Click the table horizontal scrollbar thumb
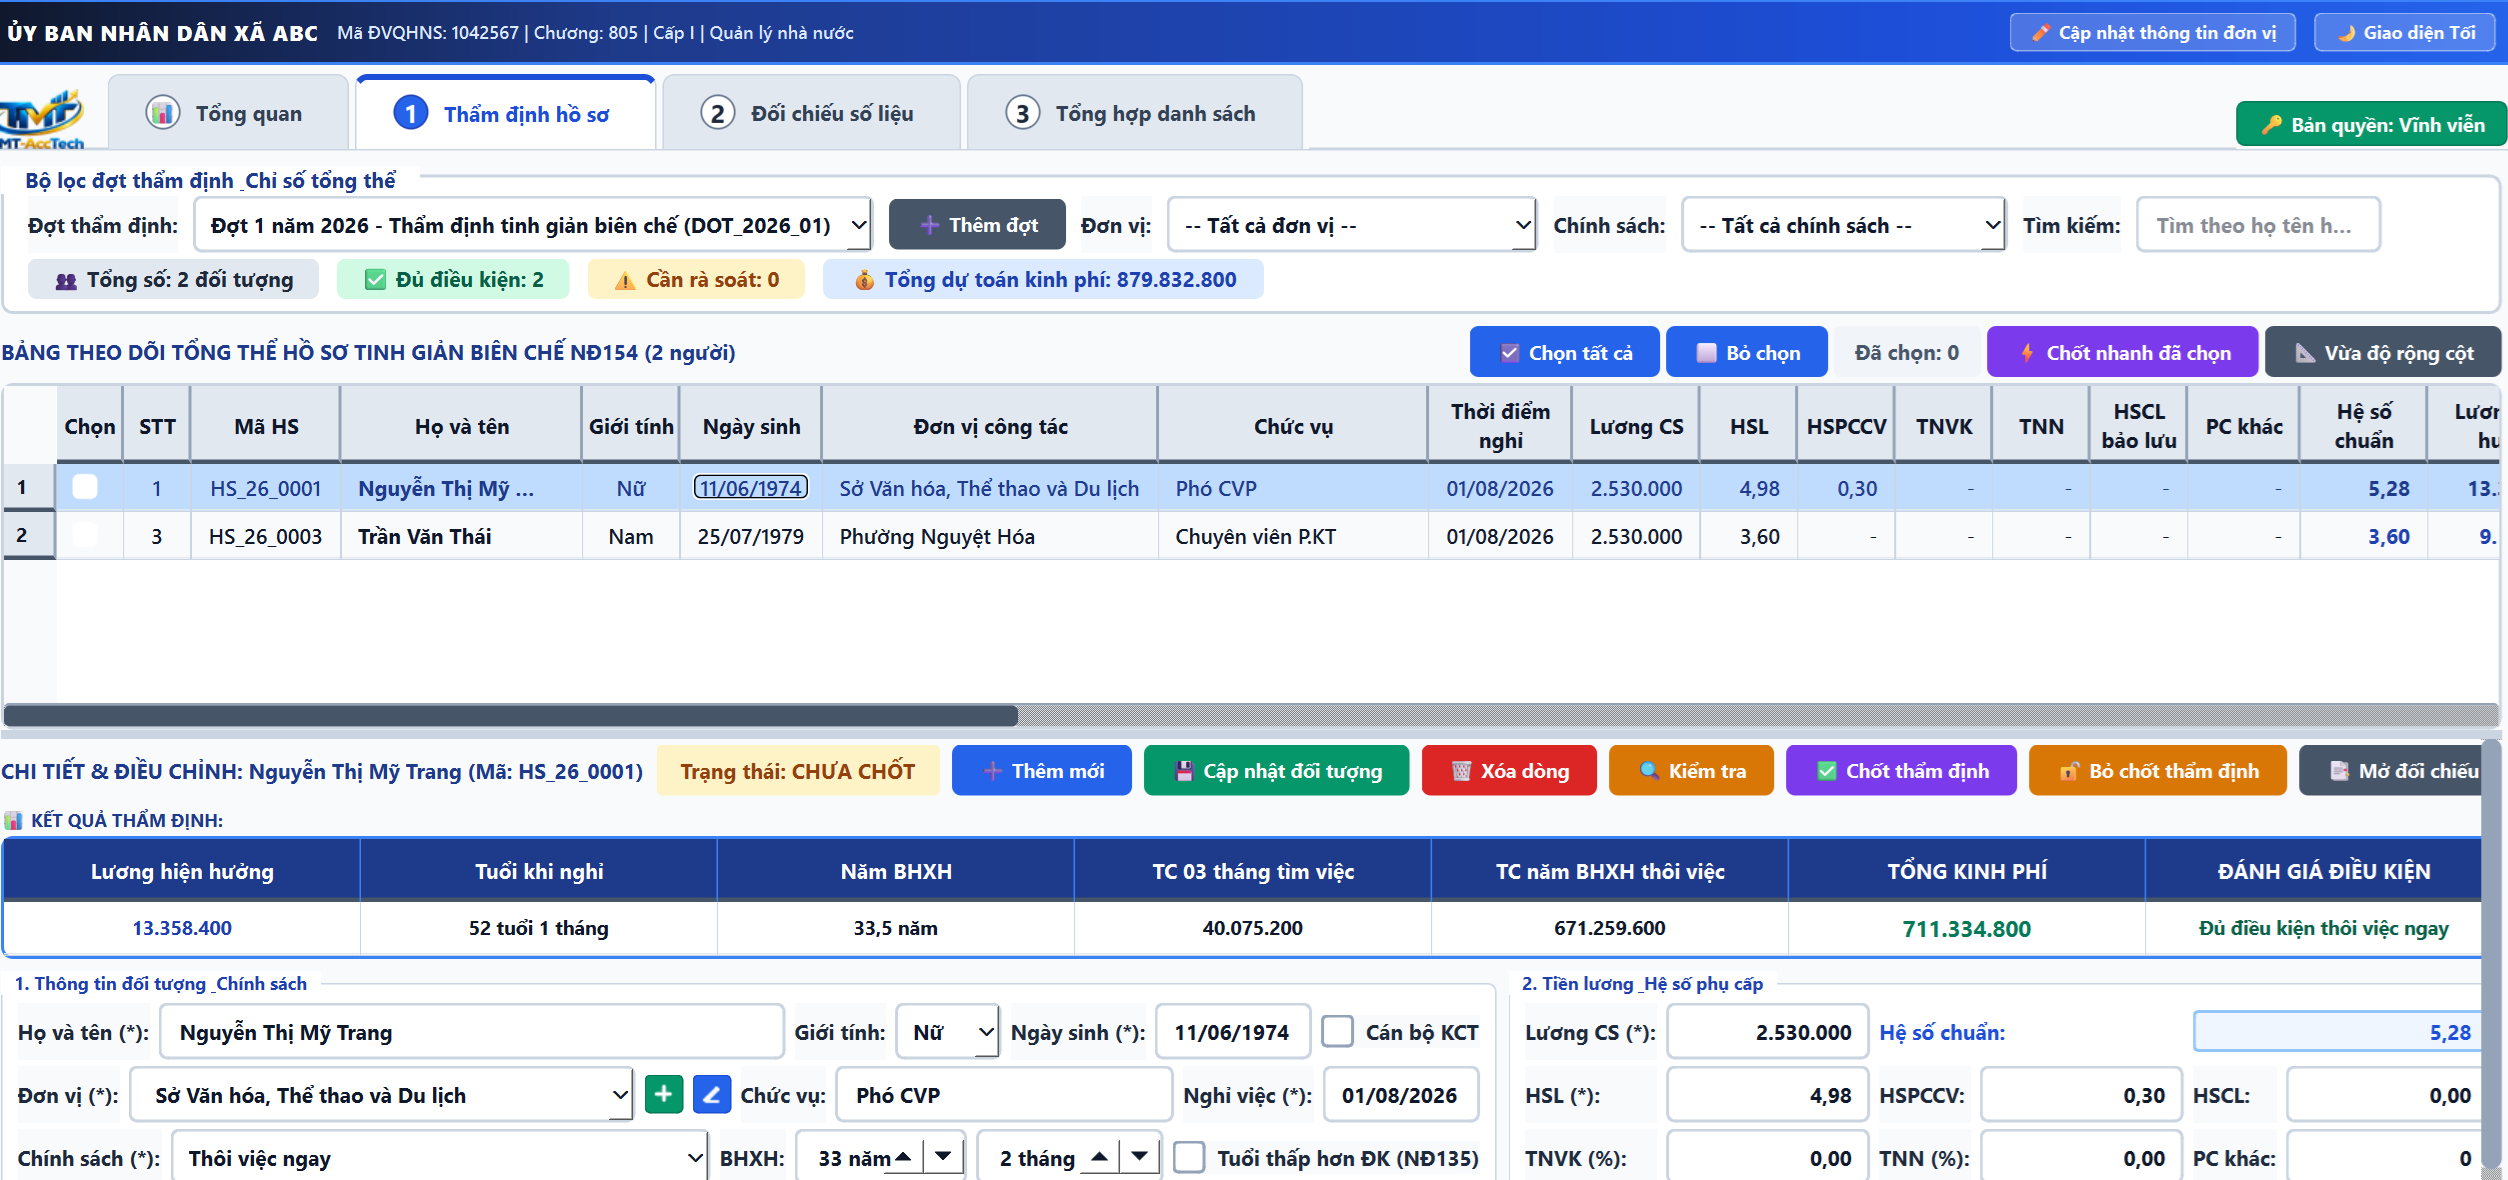The image size is (2508, 1180). (511, 715)
